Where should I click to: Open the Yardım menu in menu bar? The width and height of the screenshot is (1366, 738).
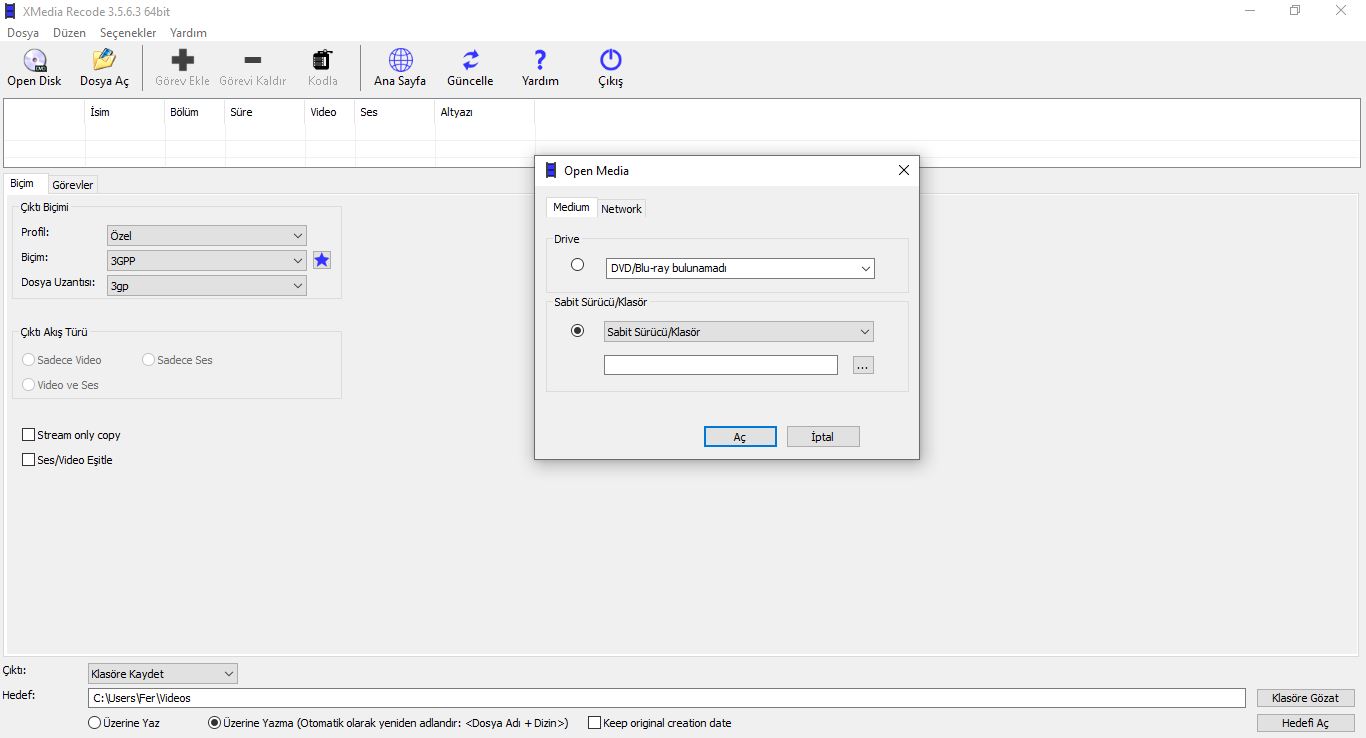click(x=188, y=33)
